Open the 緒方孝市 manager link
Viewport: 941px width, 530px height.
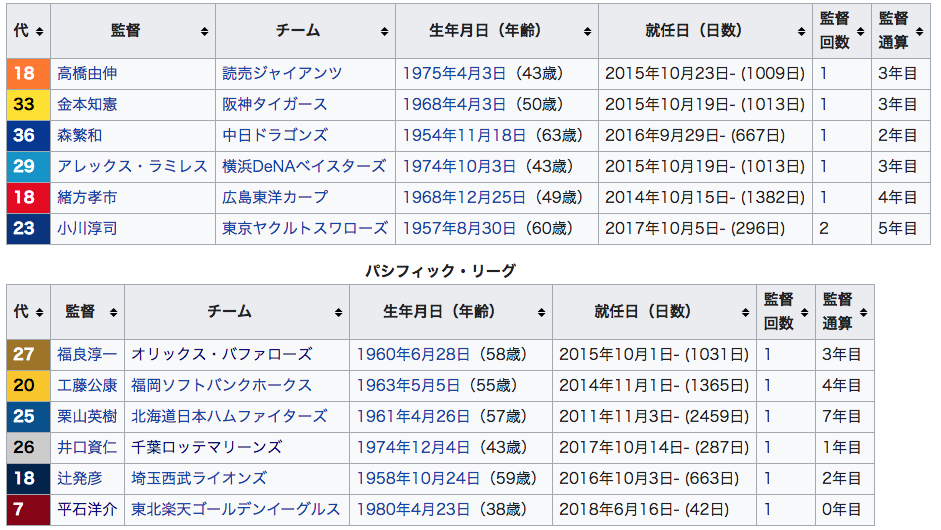tap(87, 197)
